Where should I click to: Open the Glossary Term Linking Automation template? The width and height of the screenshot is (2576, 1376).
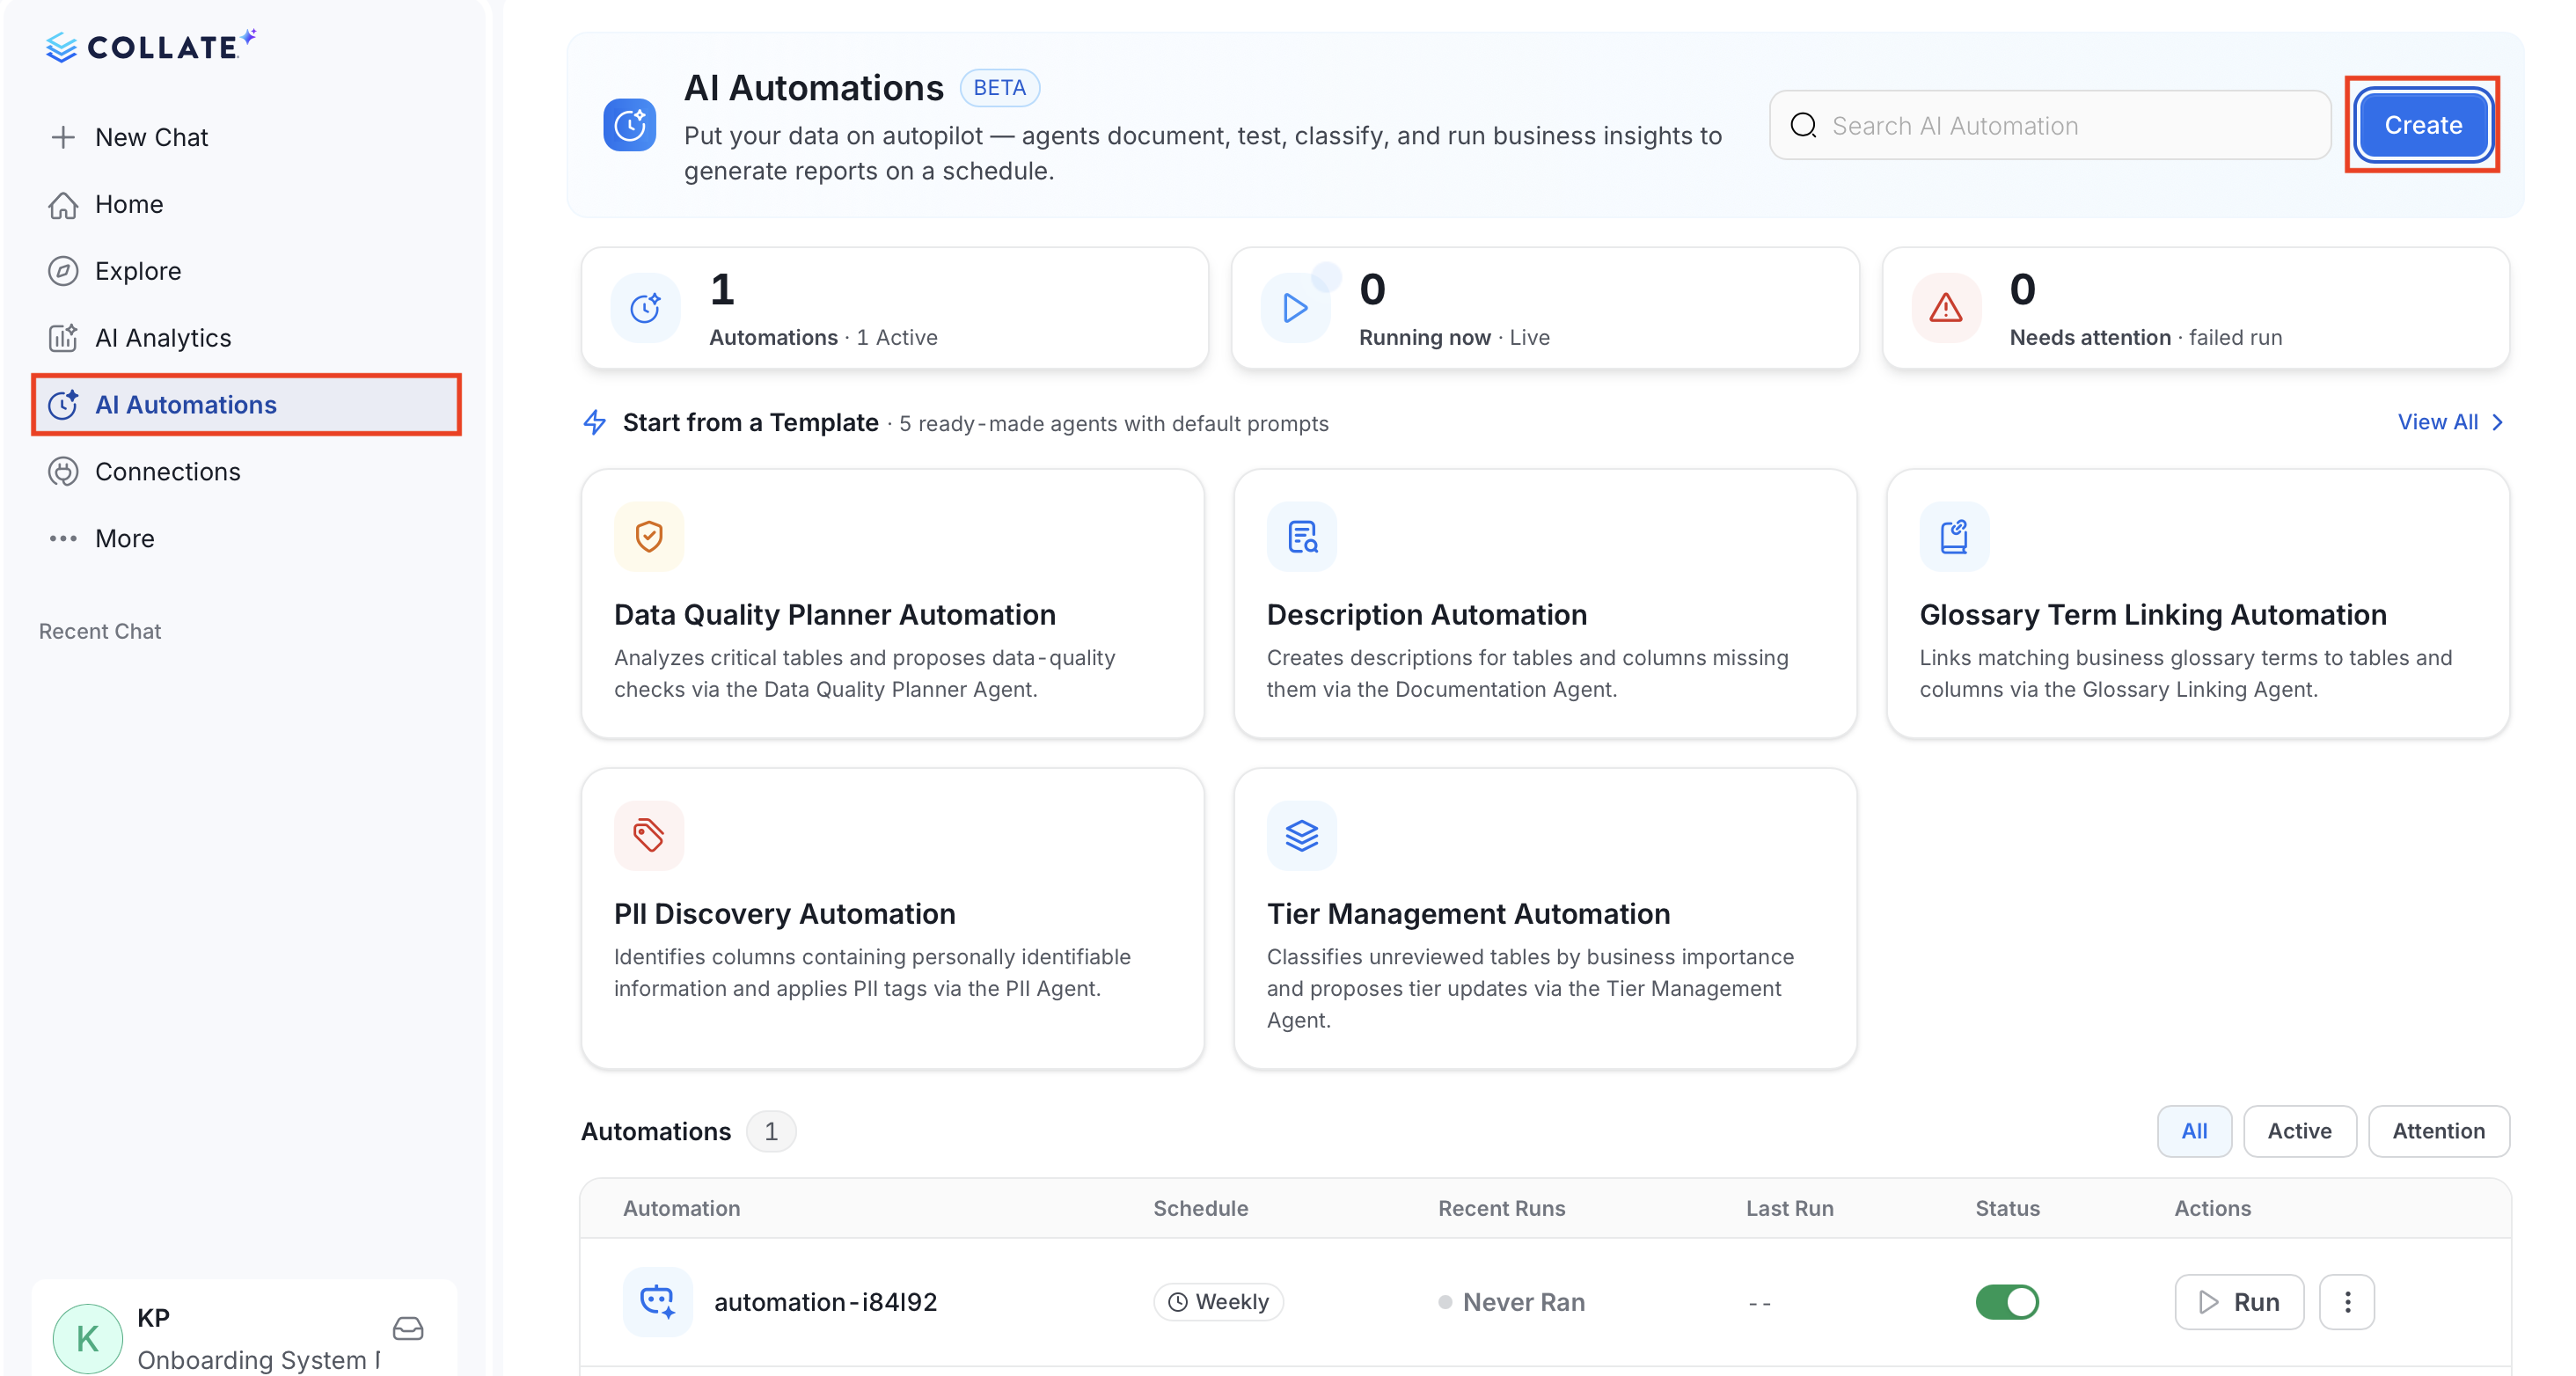tap(2197, 603)
